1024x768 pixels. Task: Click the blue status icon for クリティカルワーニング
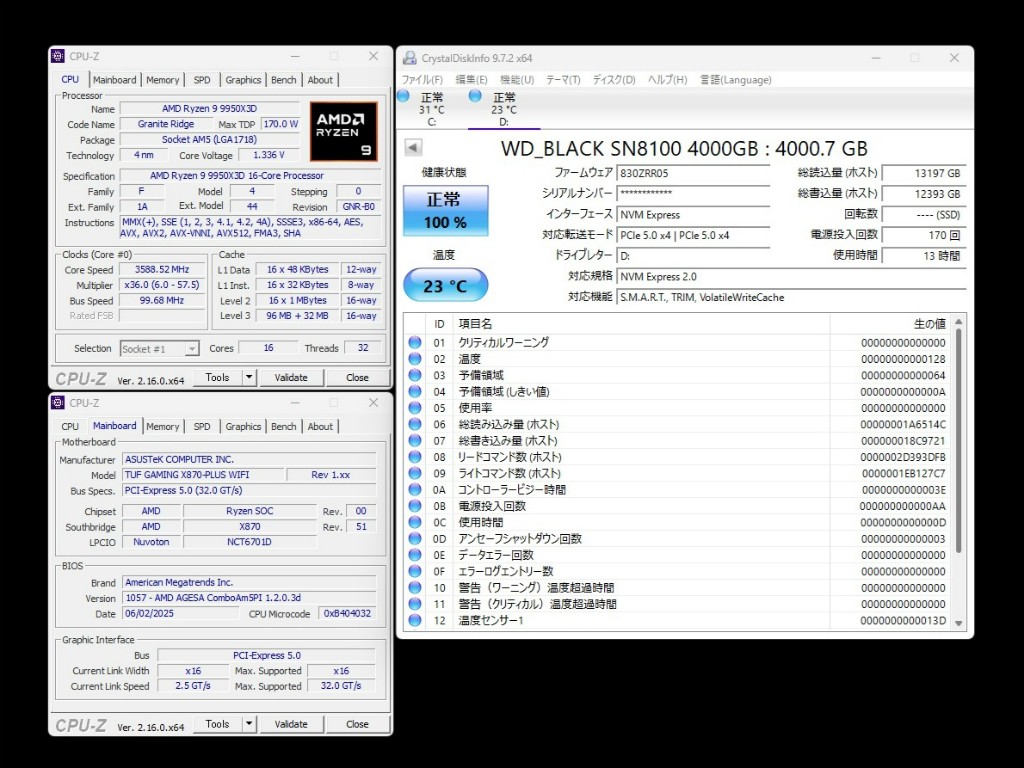[x=415, y=342]
